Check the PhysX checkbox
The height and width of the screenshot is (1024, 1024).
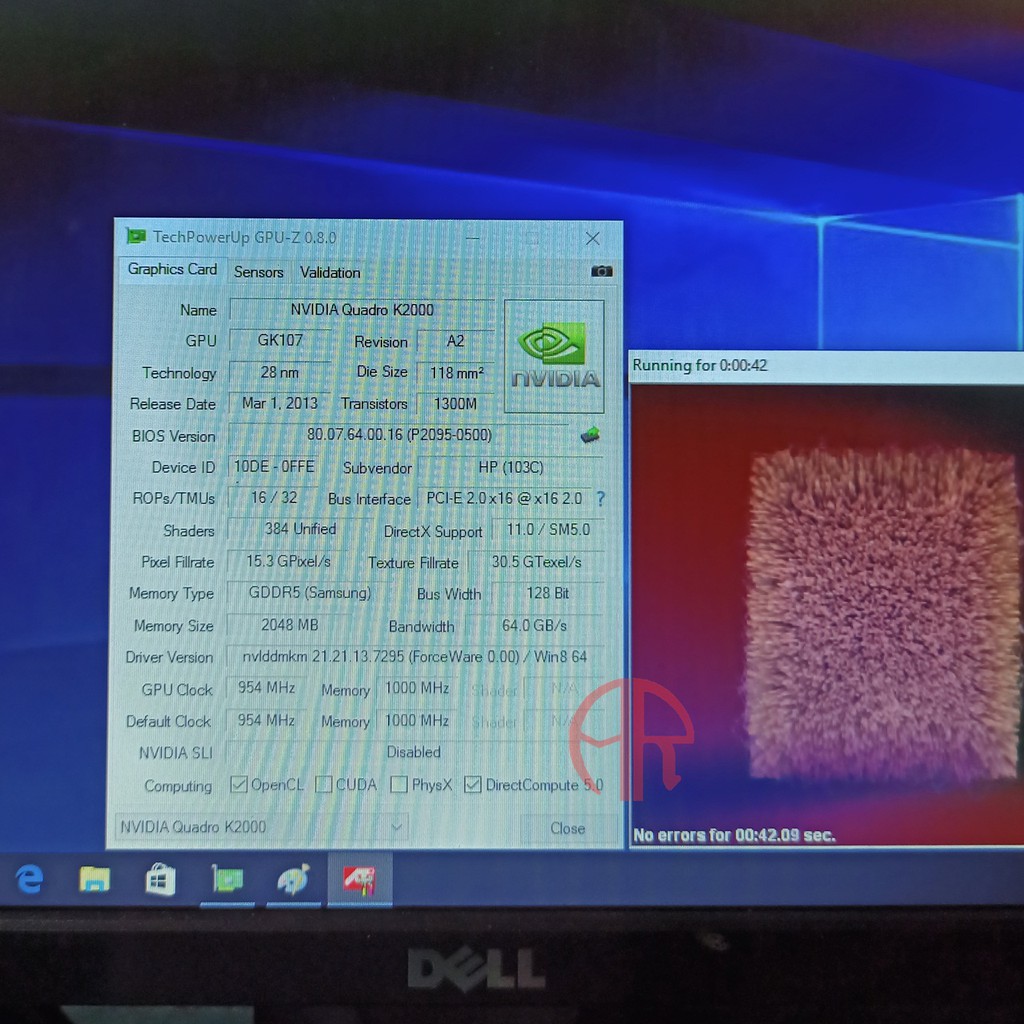(x=399, y=785)
